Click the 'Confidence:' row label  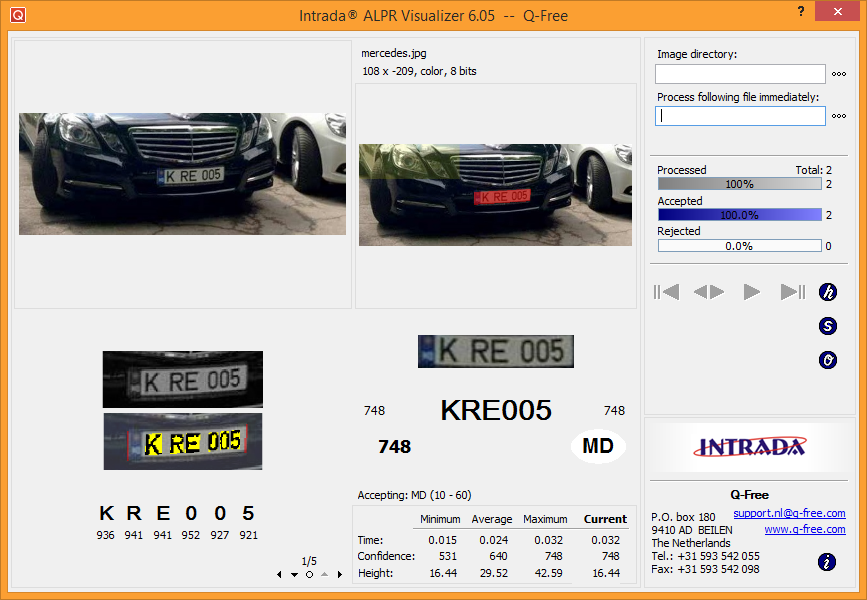pos(386,556)
